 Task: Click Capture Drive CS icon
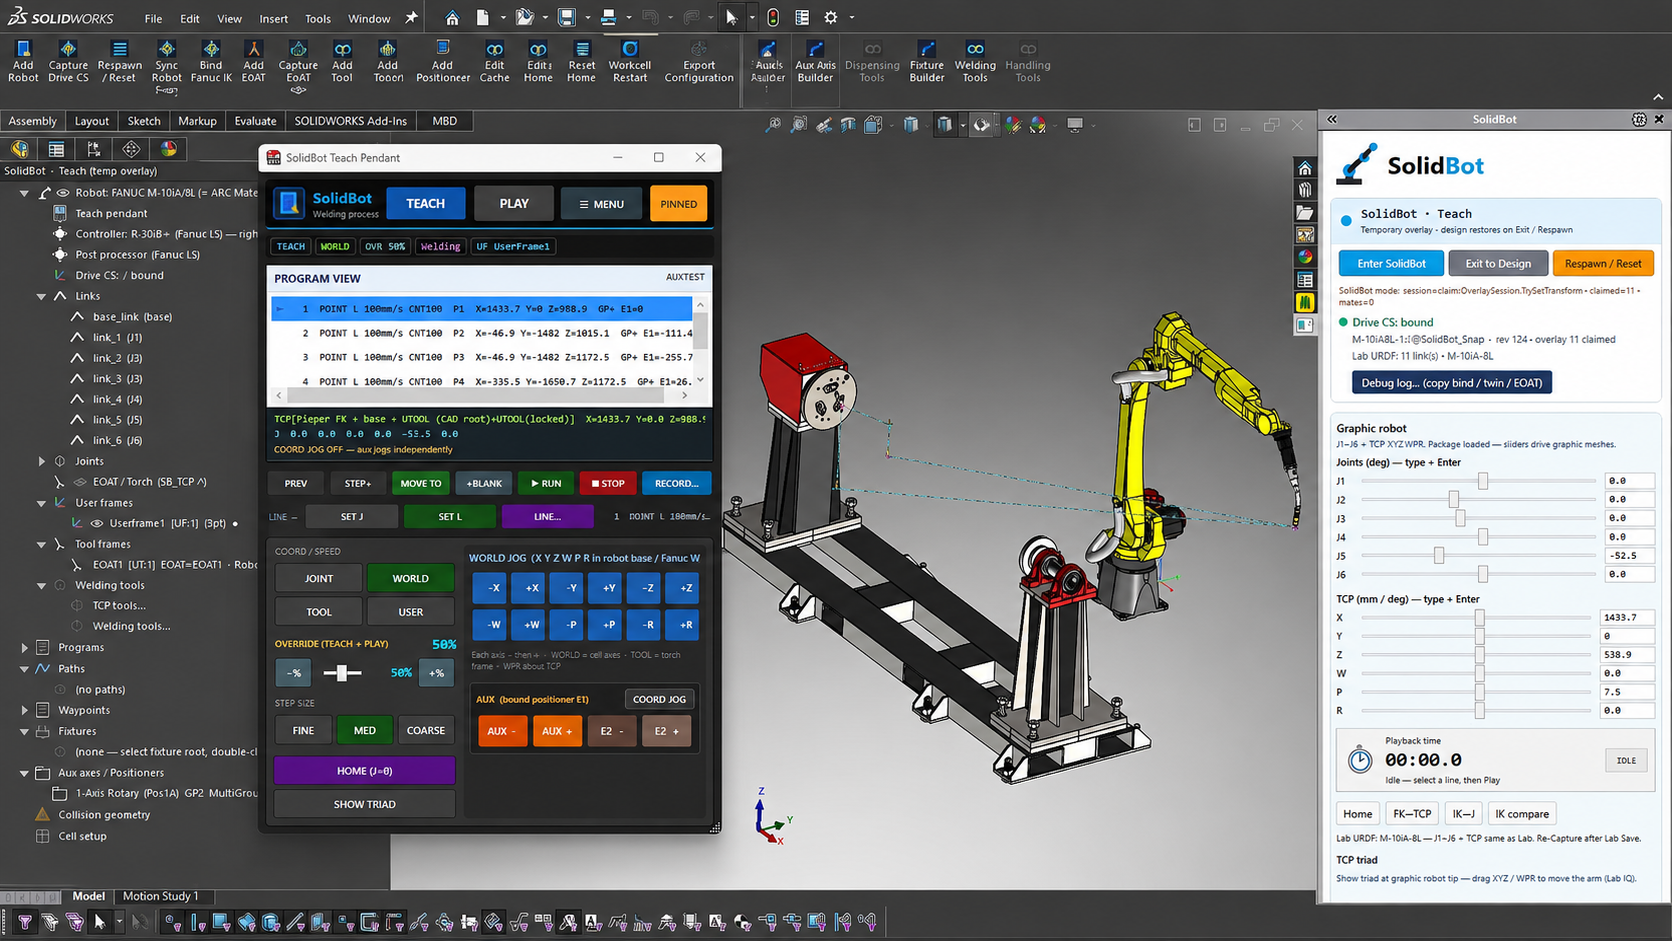[x=68, y=62]
